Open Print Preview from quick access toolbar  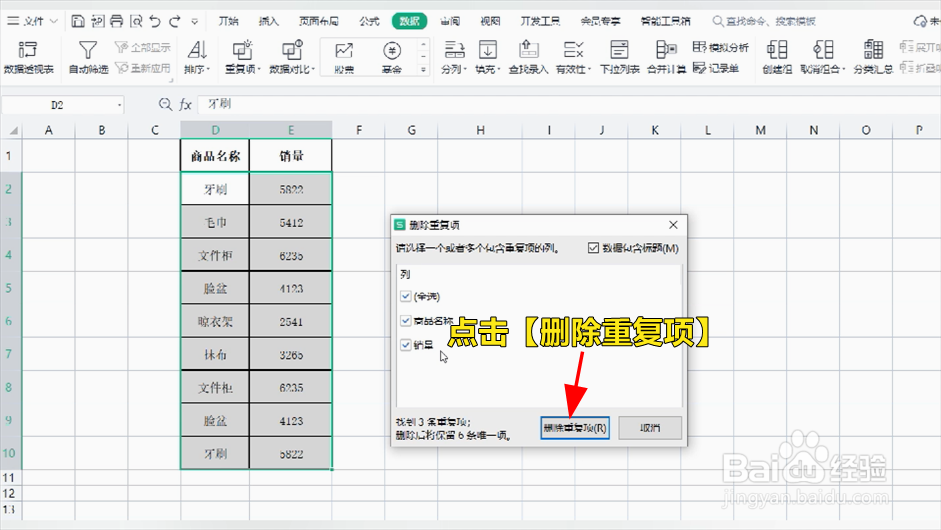[136, 22]
